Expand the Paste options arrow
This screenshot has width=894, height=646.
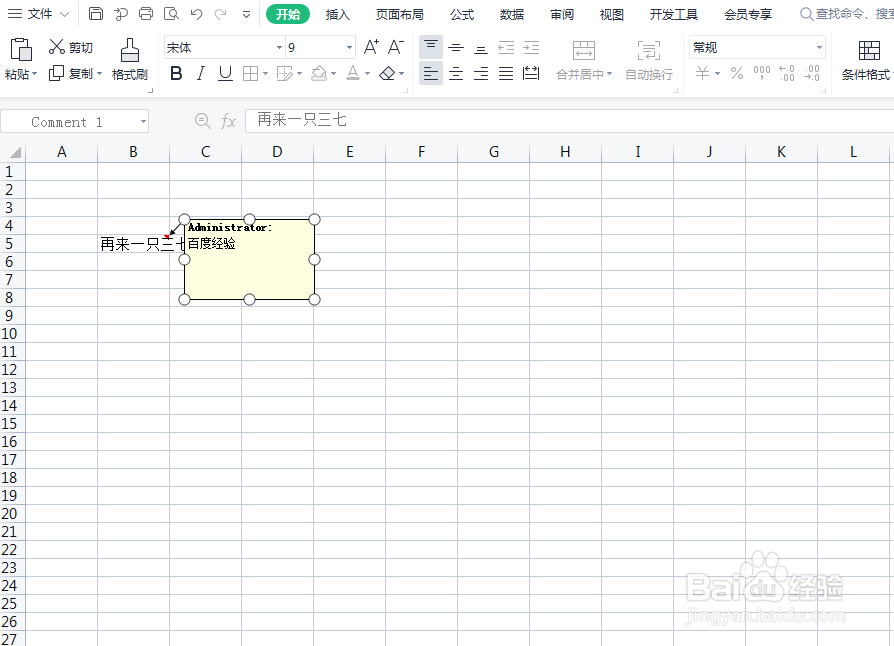[x=34, y=74]
